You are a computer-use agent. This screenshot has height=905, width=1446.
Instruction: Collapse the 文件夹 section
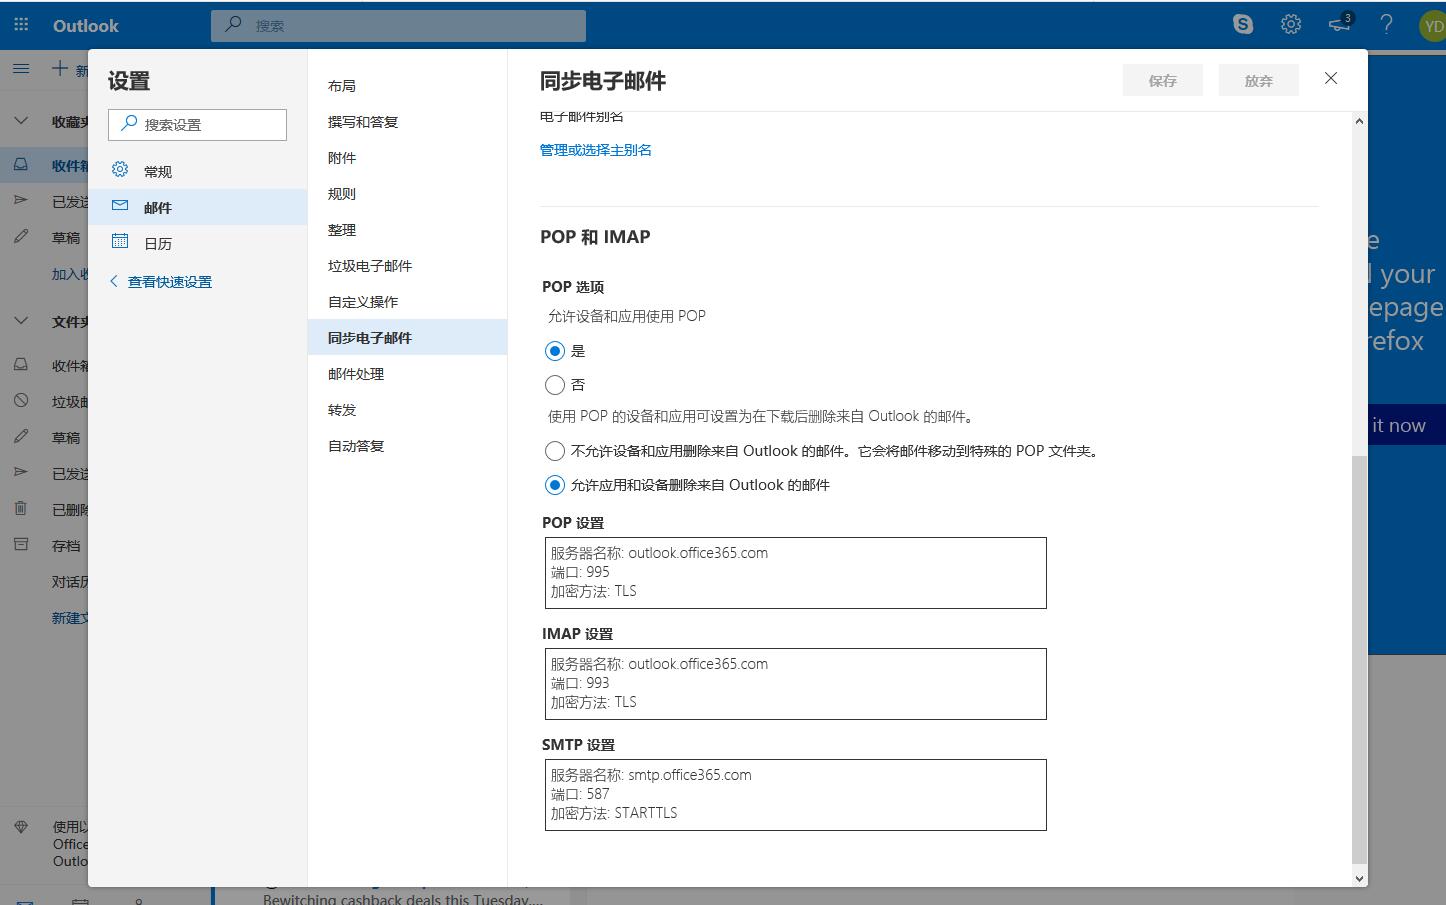21,320
